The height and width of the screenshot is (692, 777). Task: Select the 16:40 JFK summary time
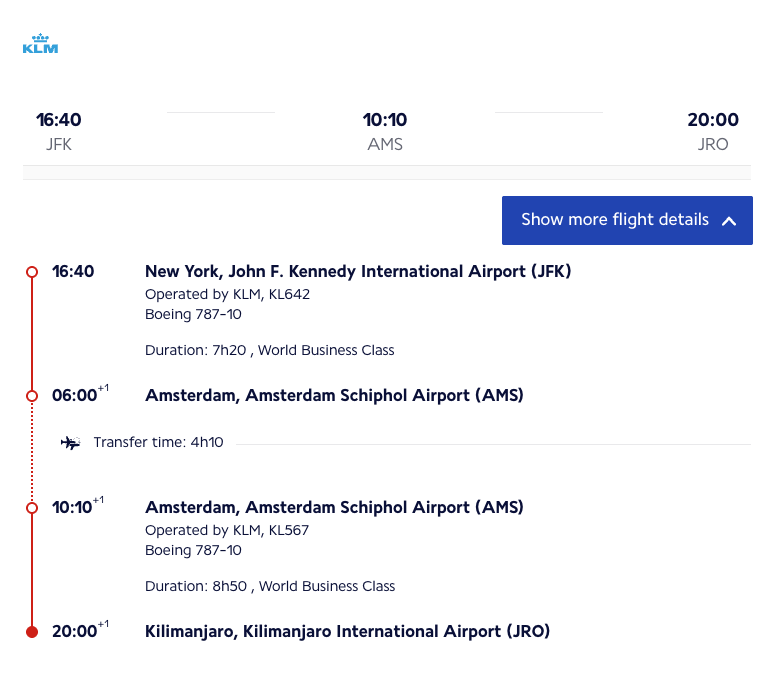click(59, 121)
